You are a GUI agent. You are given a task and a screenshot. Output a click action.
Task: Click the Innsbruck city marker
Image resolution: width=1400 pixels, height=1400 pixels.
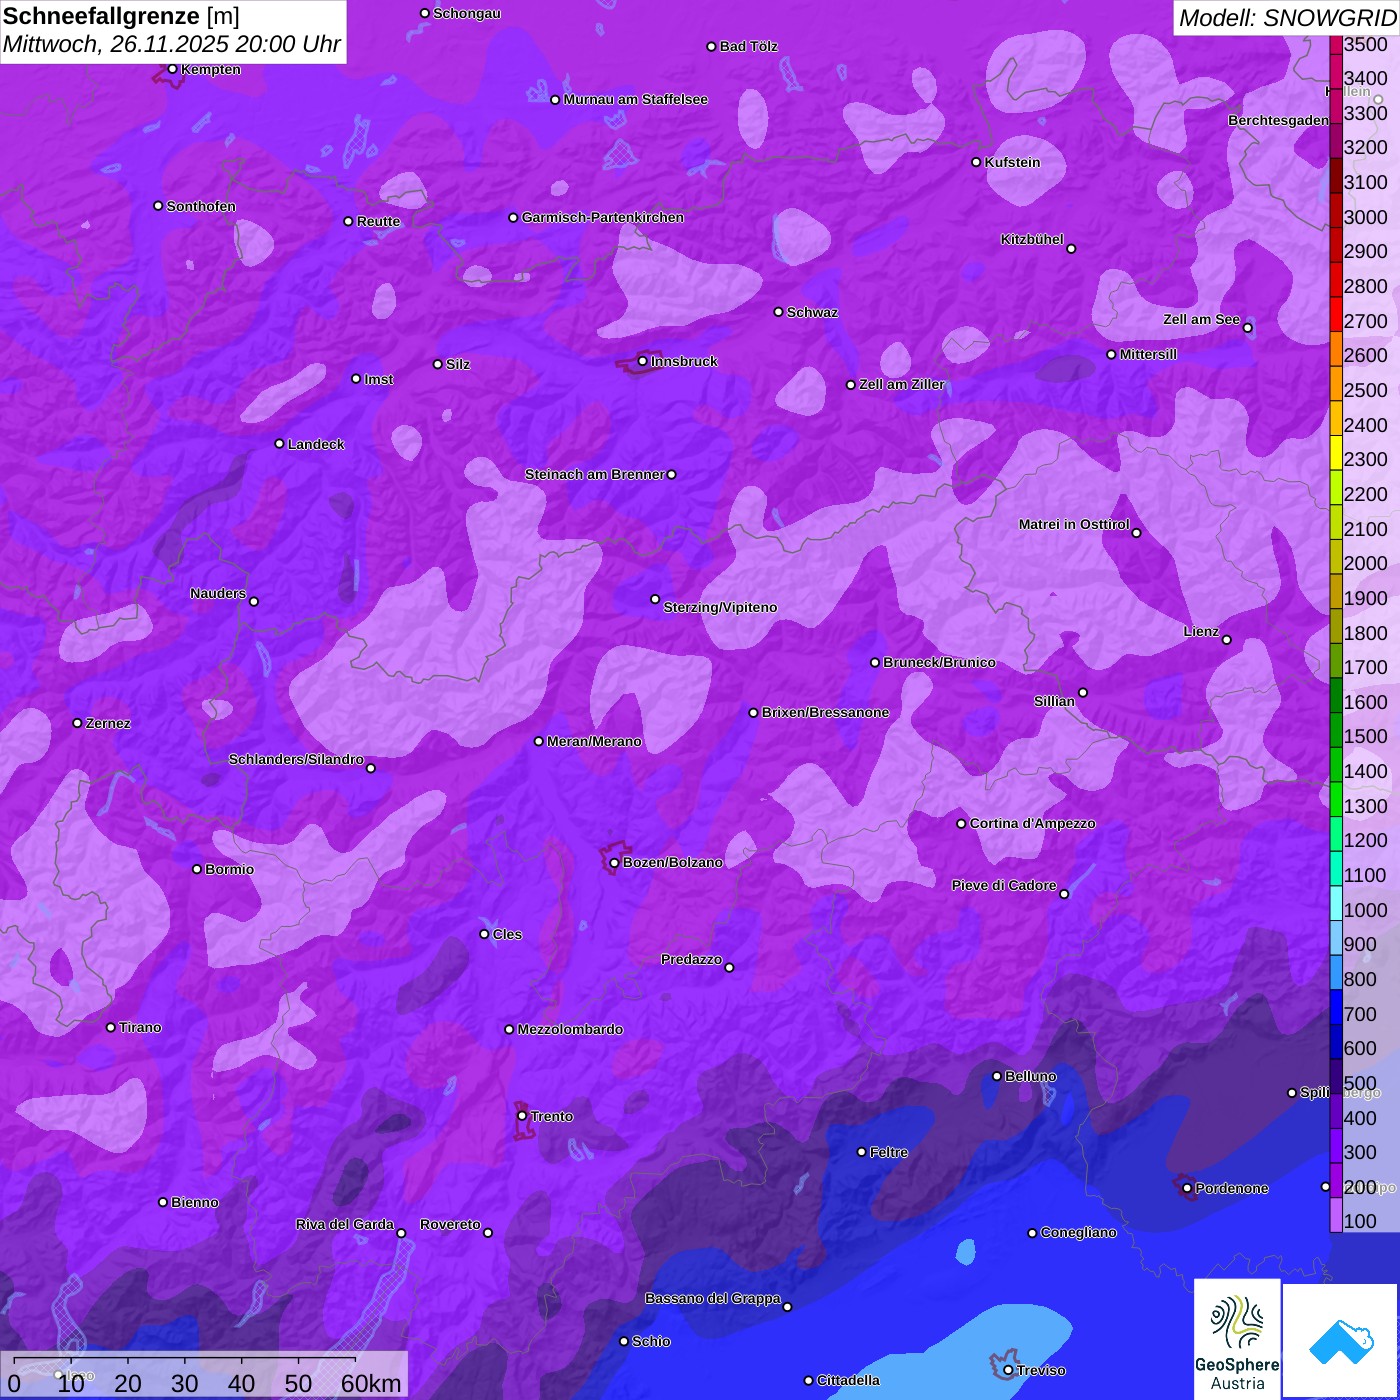[x=642, y=361]
